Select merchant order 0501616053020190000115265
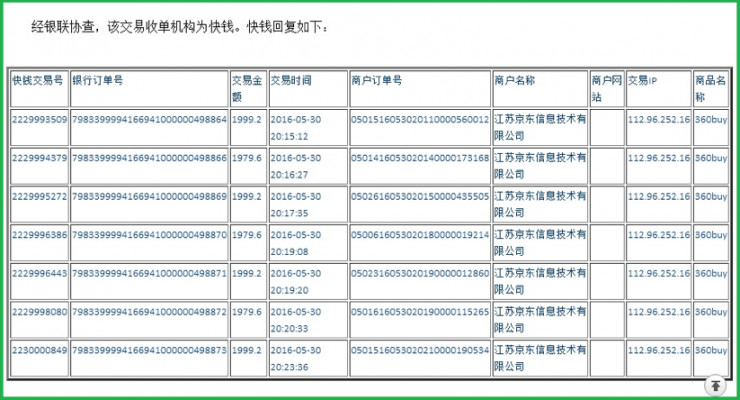The image size is (740, 400). pyautogui.click(x=420, y=312)
